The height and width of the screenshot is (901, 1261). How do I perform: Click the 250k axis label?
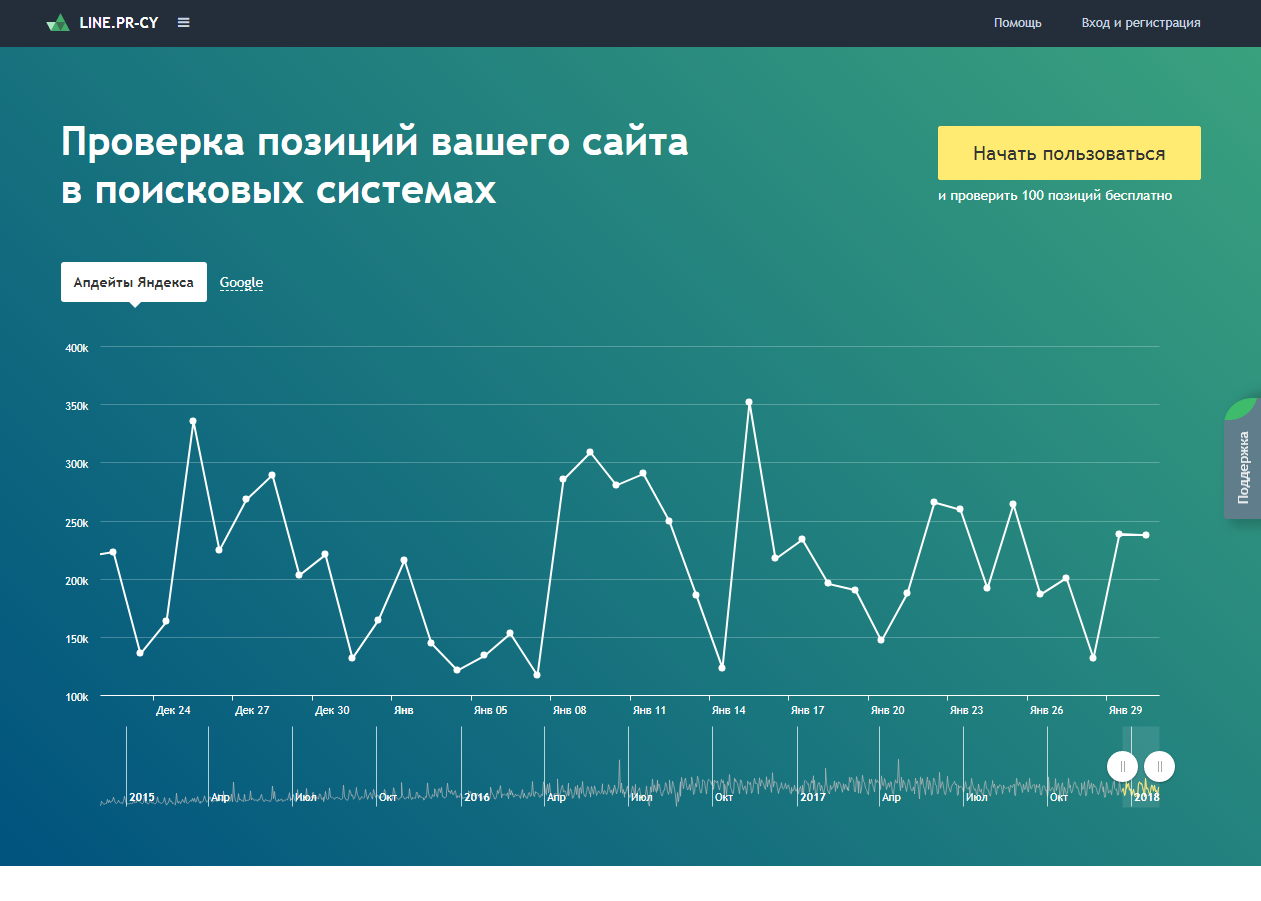coord(77,523)
